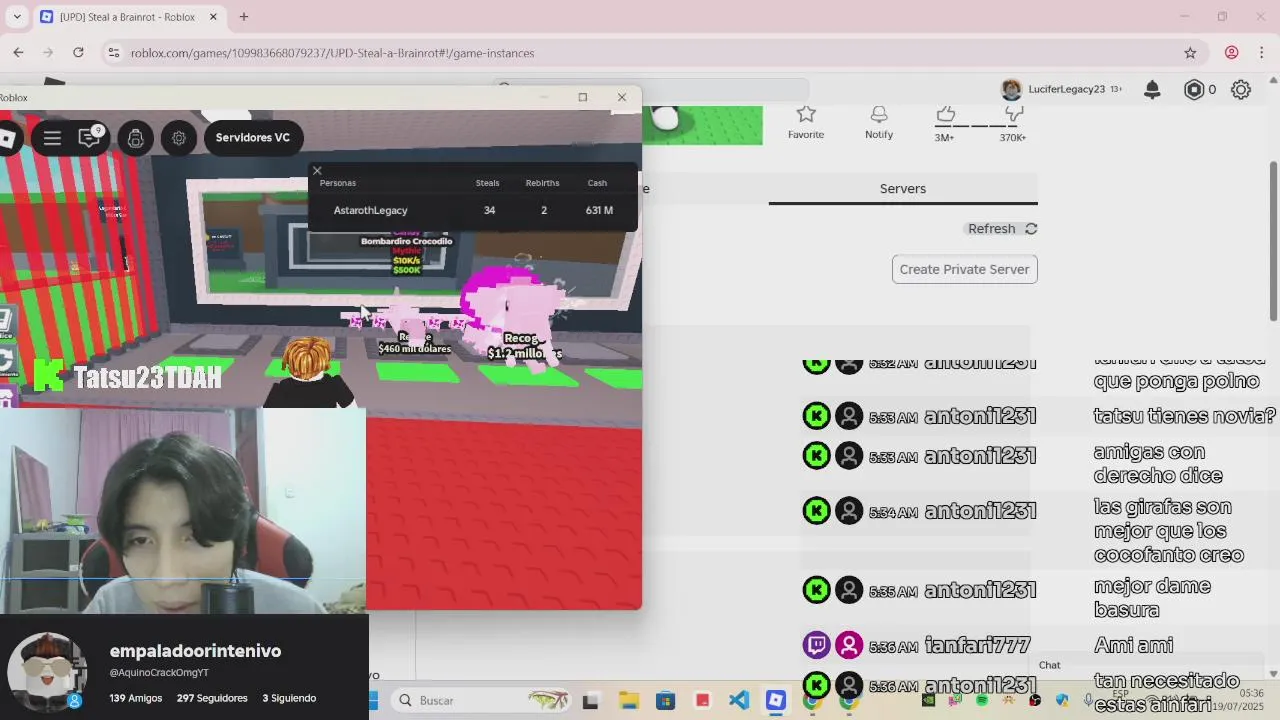Click the webcam video overlay
1280x720 pixels.
[183, 510]
